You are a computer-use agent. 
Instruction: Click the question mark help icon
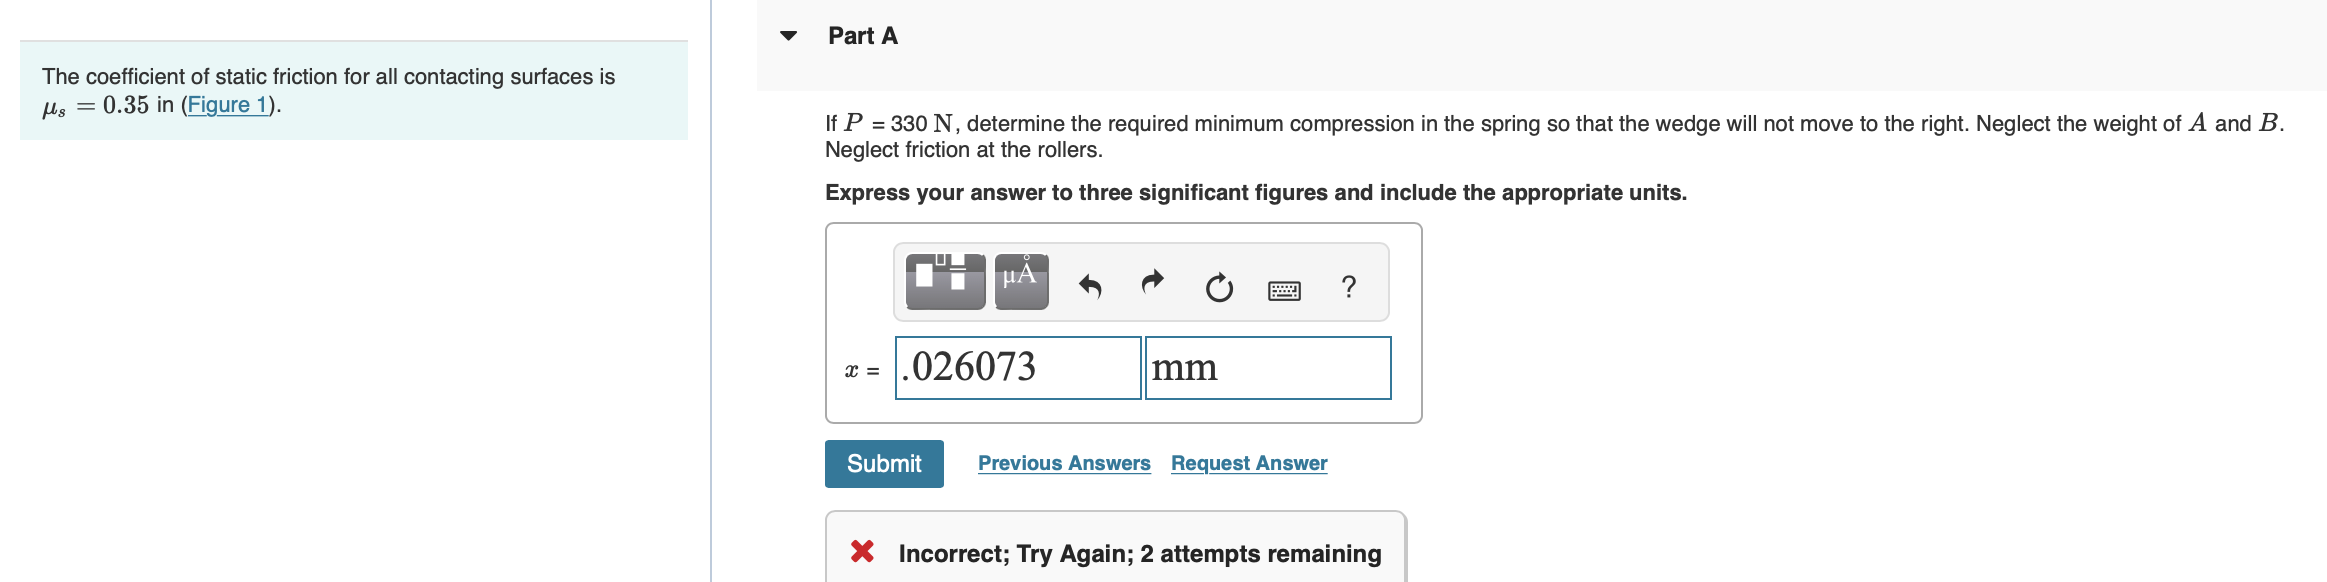coord(1347,288)
